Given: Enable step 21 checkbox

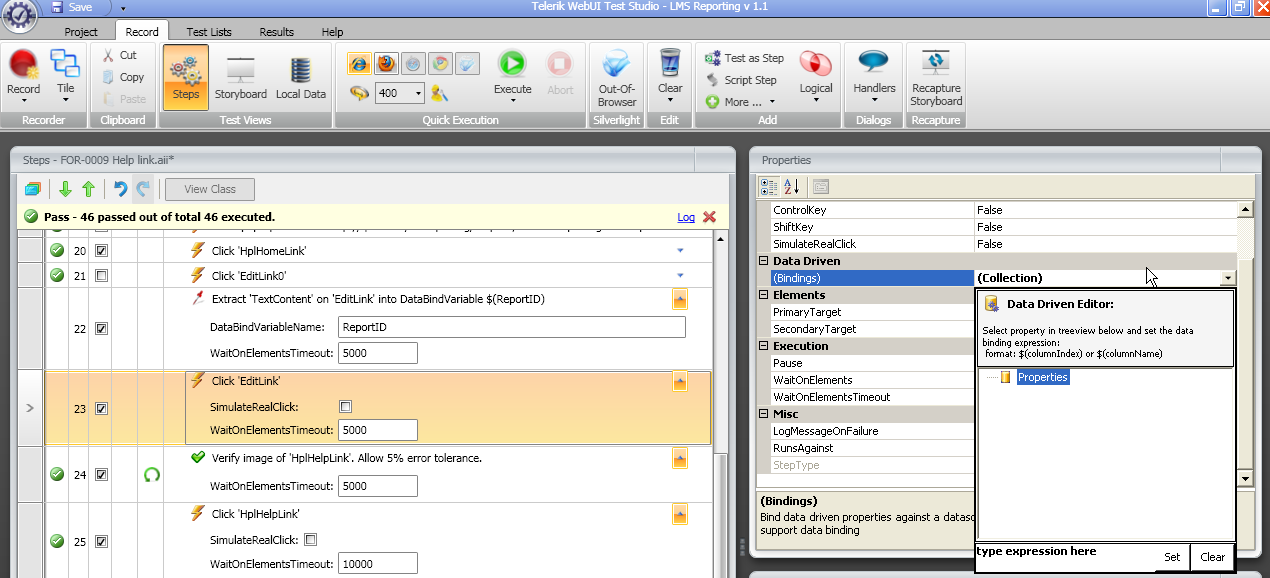Looking at the screenshot, I should 101,275.
